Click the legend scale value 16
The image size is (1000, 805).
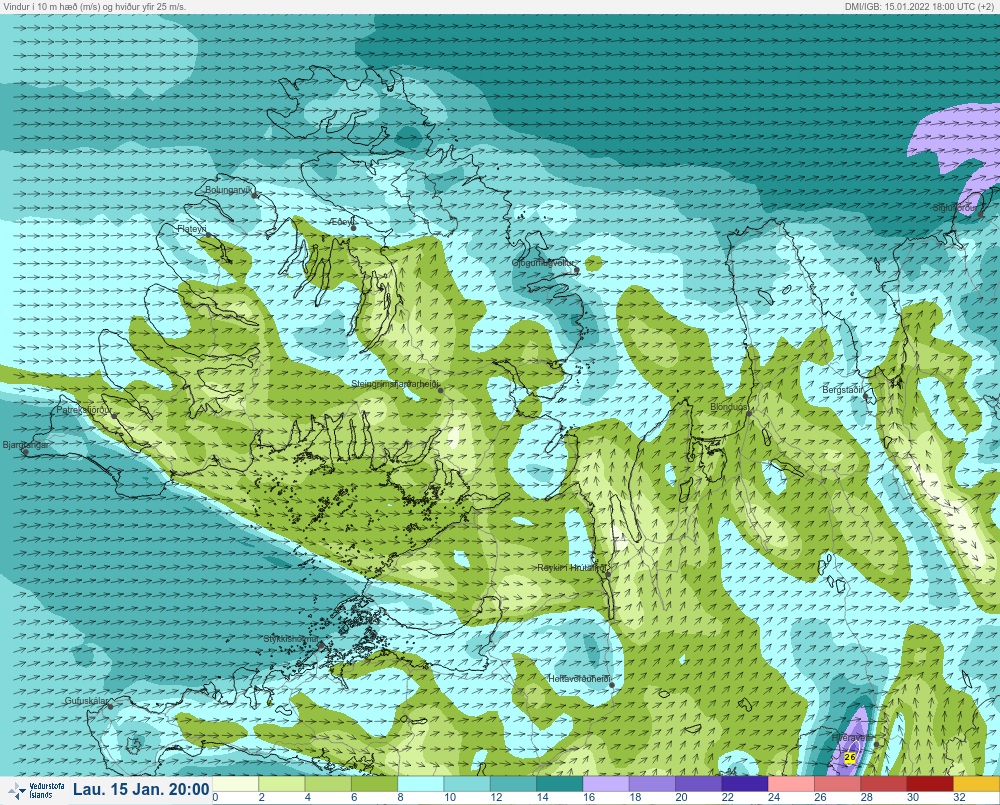click(589, 797)
